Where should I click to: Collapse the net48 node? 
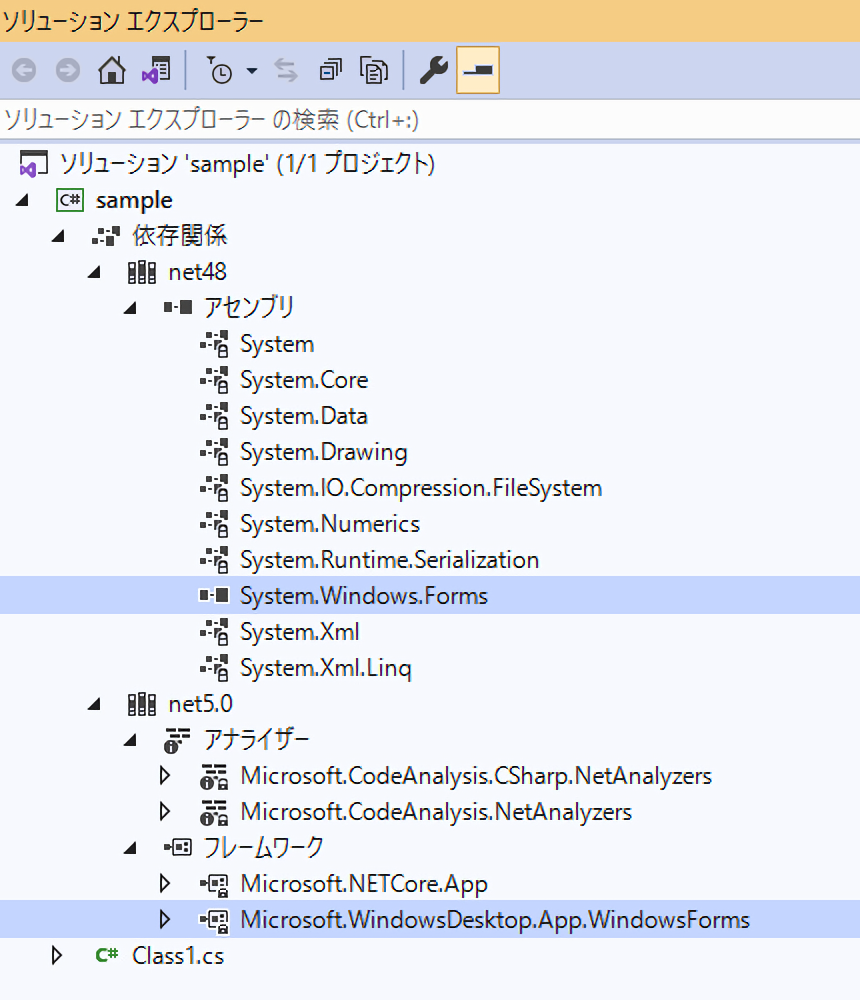(x=94, y=272)
